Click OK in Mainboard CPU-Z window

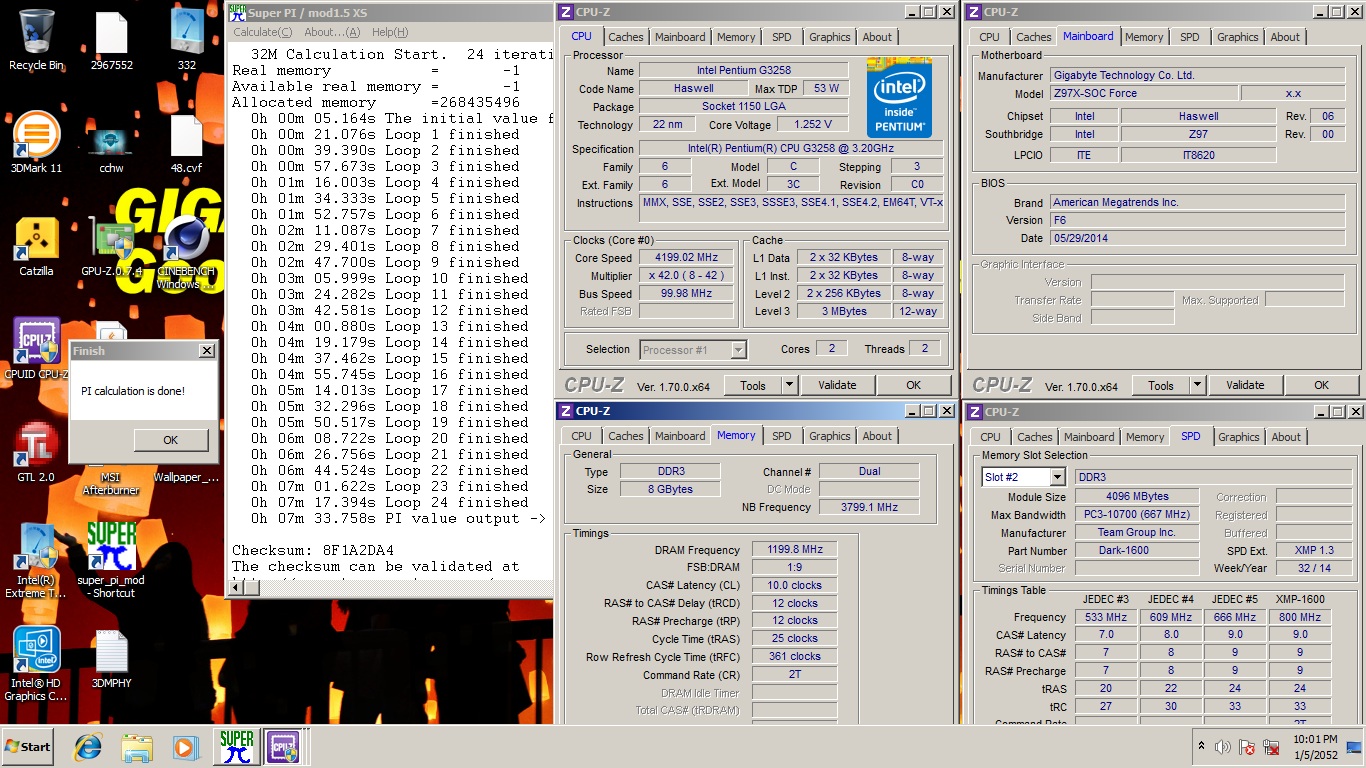click(x=1321, y=385)
